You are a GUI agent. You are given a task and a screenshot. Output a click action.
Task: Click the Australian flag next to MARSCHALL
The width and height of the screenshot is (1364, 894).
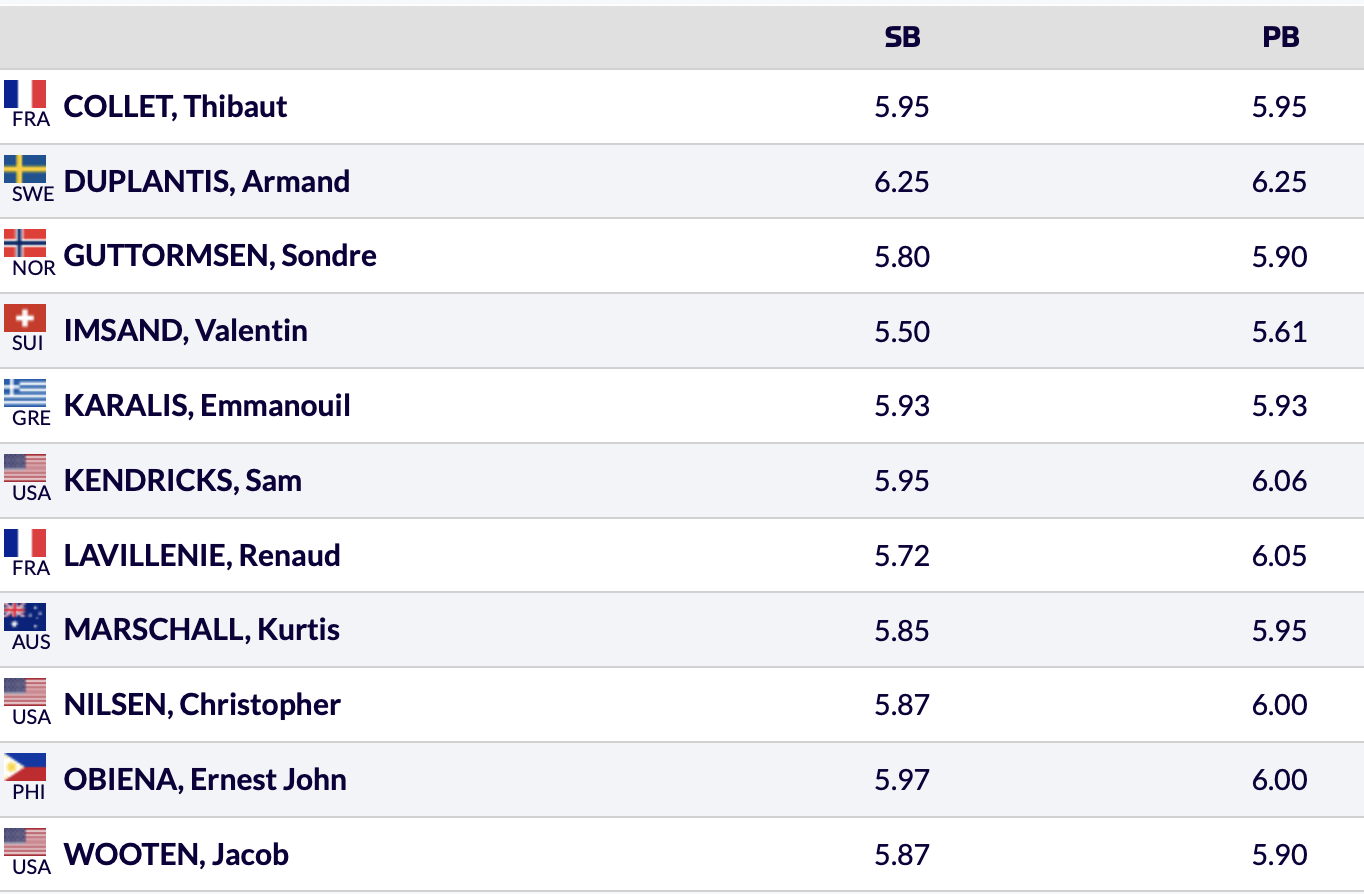tap(25, 617)
